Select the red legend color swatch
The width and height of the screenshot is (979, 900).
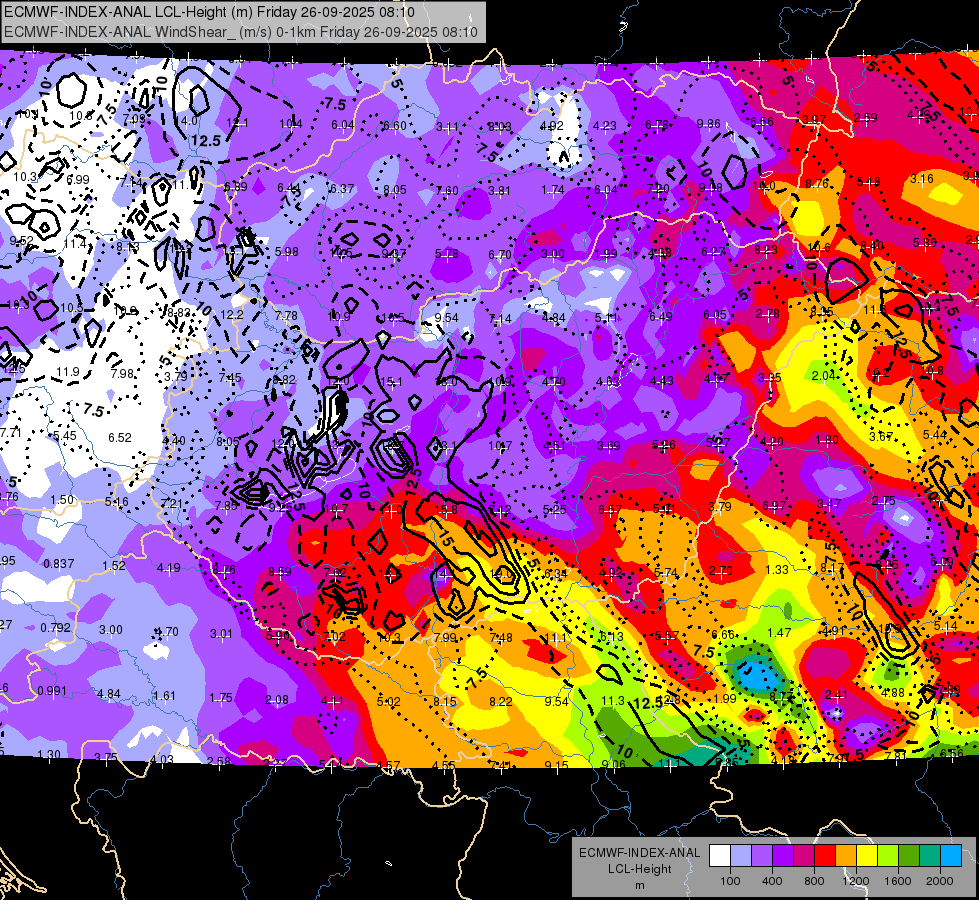pyautogui.click(x=825, y=856)
